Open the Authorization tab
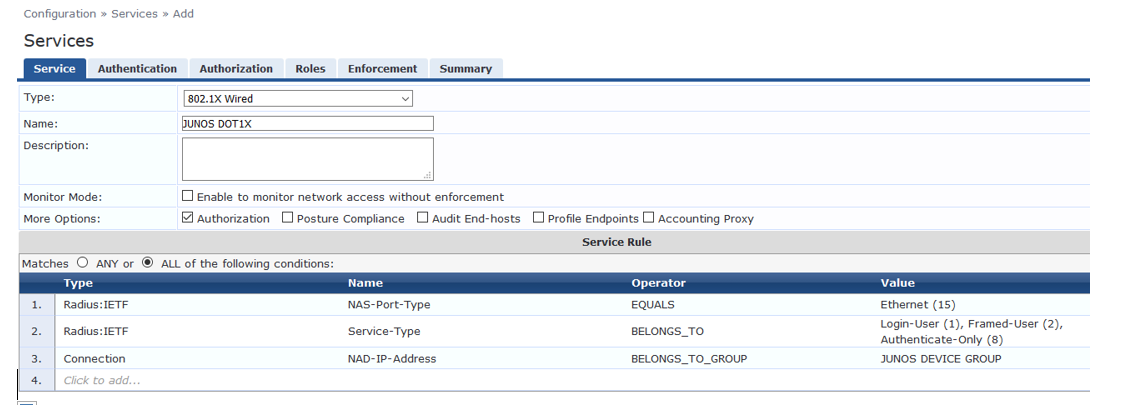Viewport: 1133px width, 405px height. tap(236, 69)
